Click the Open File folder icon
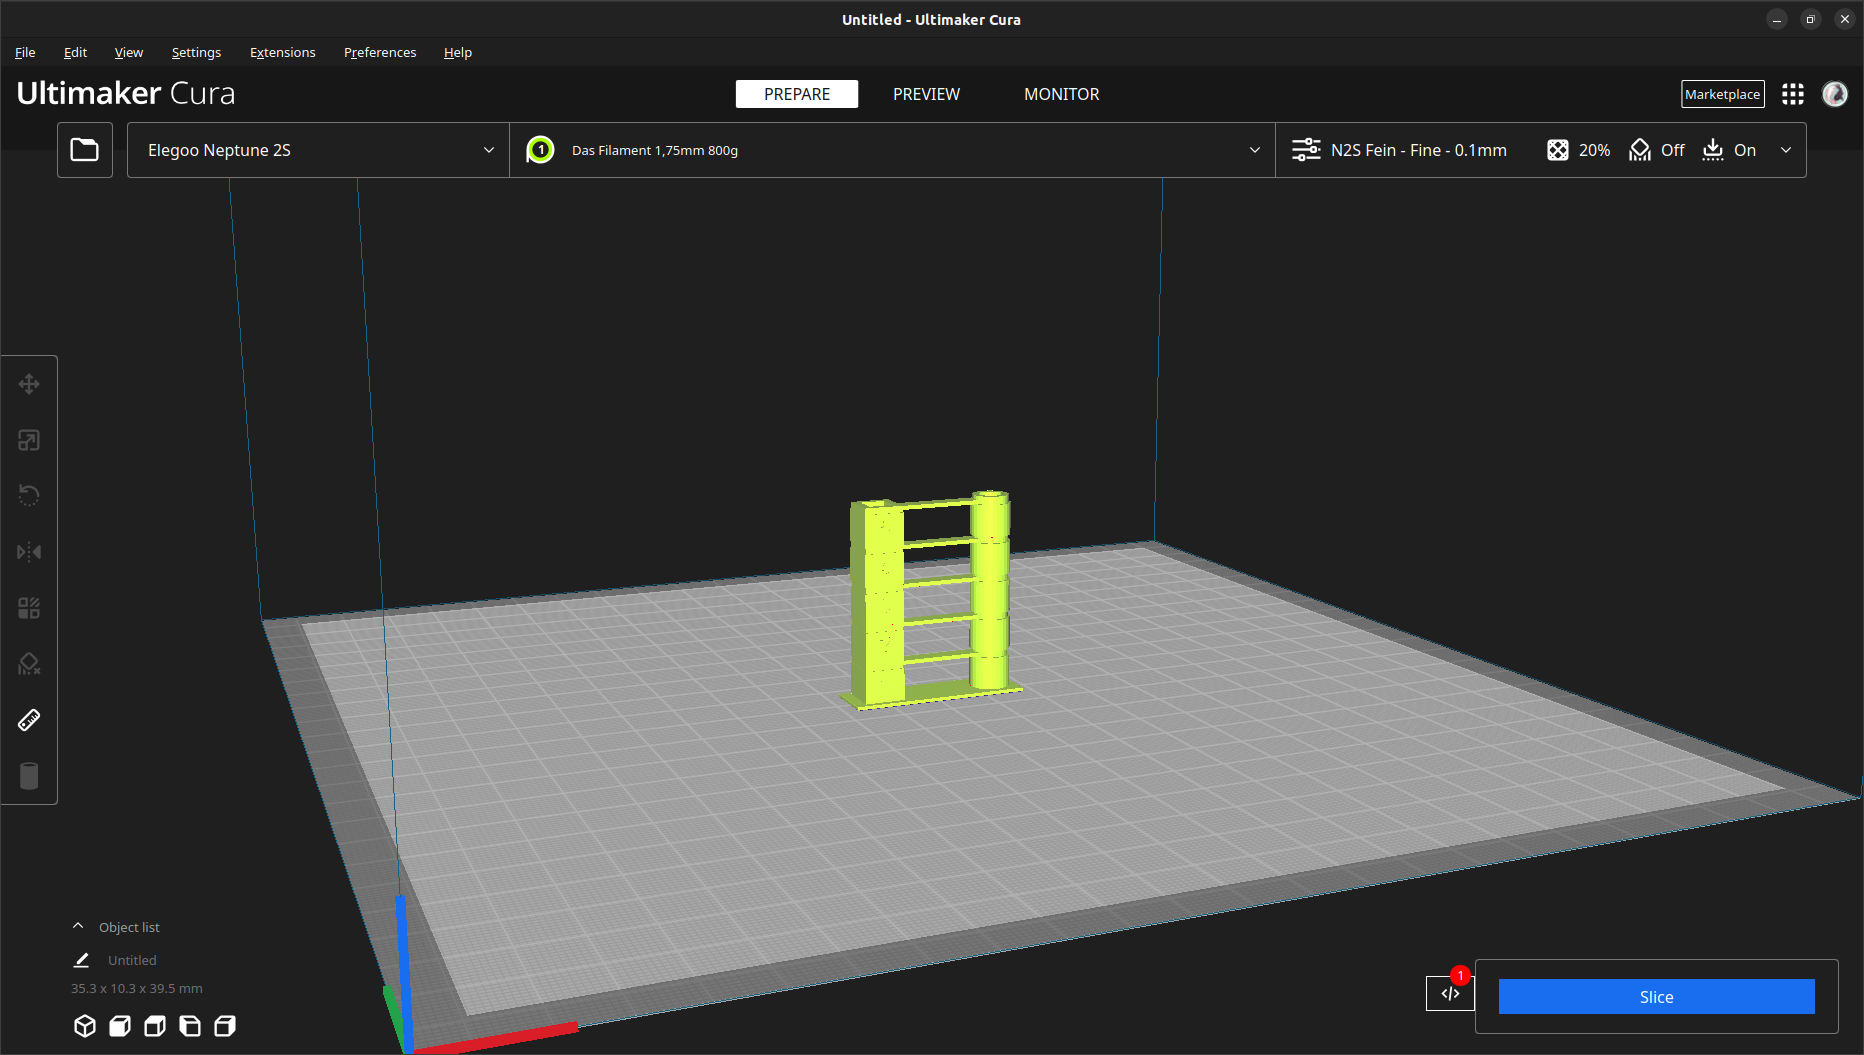This screenshot has height=1055, width=1864. coord(85,150)
